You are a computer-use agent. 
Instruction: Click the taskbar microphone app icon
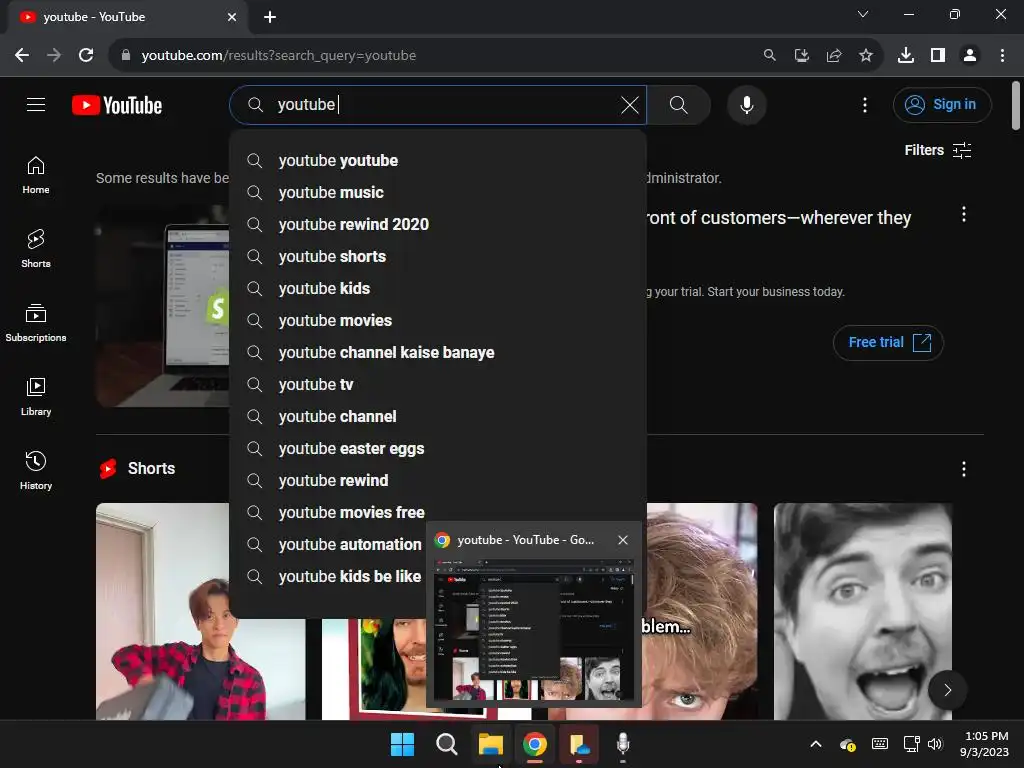click(623, 744)
